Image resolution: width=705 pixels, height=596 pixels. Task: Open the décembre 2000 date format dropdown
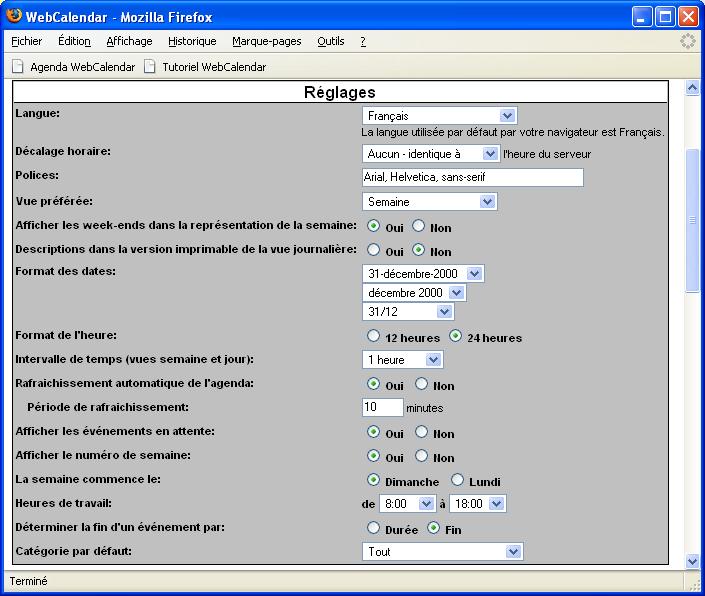point(414,293)
